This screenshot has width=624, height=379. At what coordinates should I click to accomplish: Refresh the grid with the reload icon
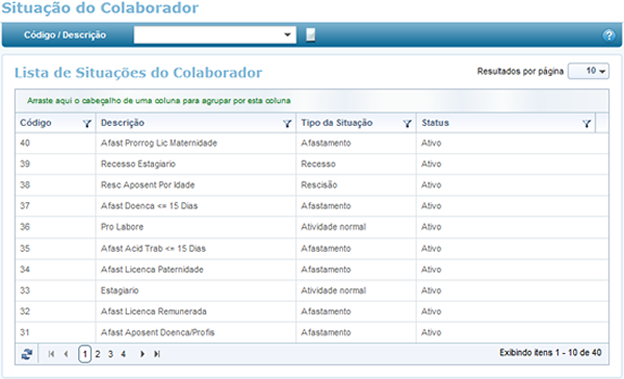pyautogui.click(x=27, y=354)
